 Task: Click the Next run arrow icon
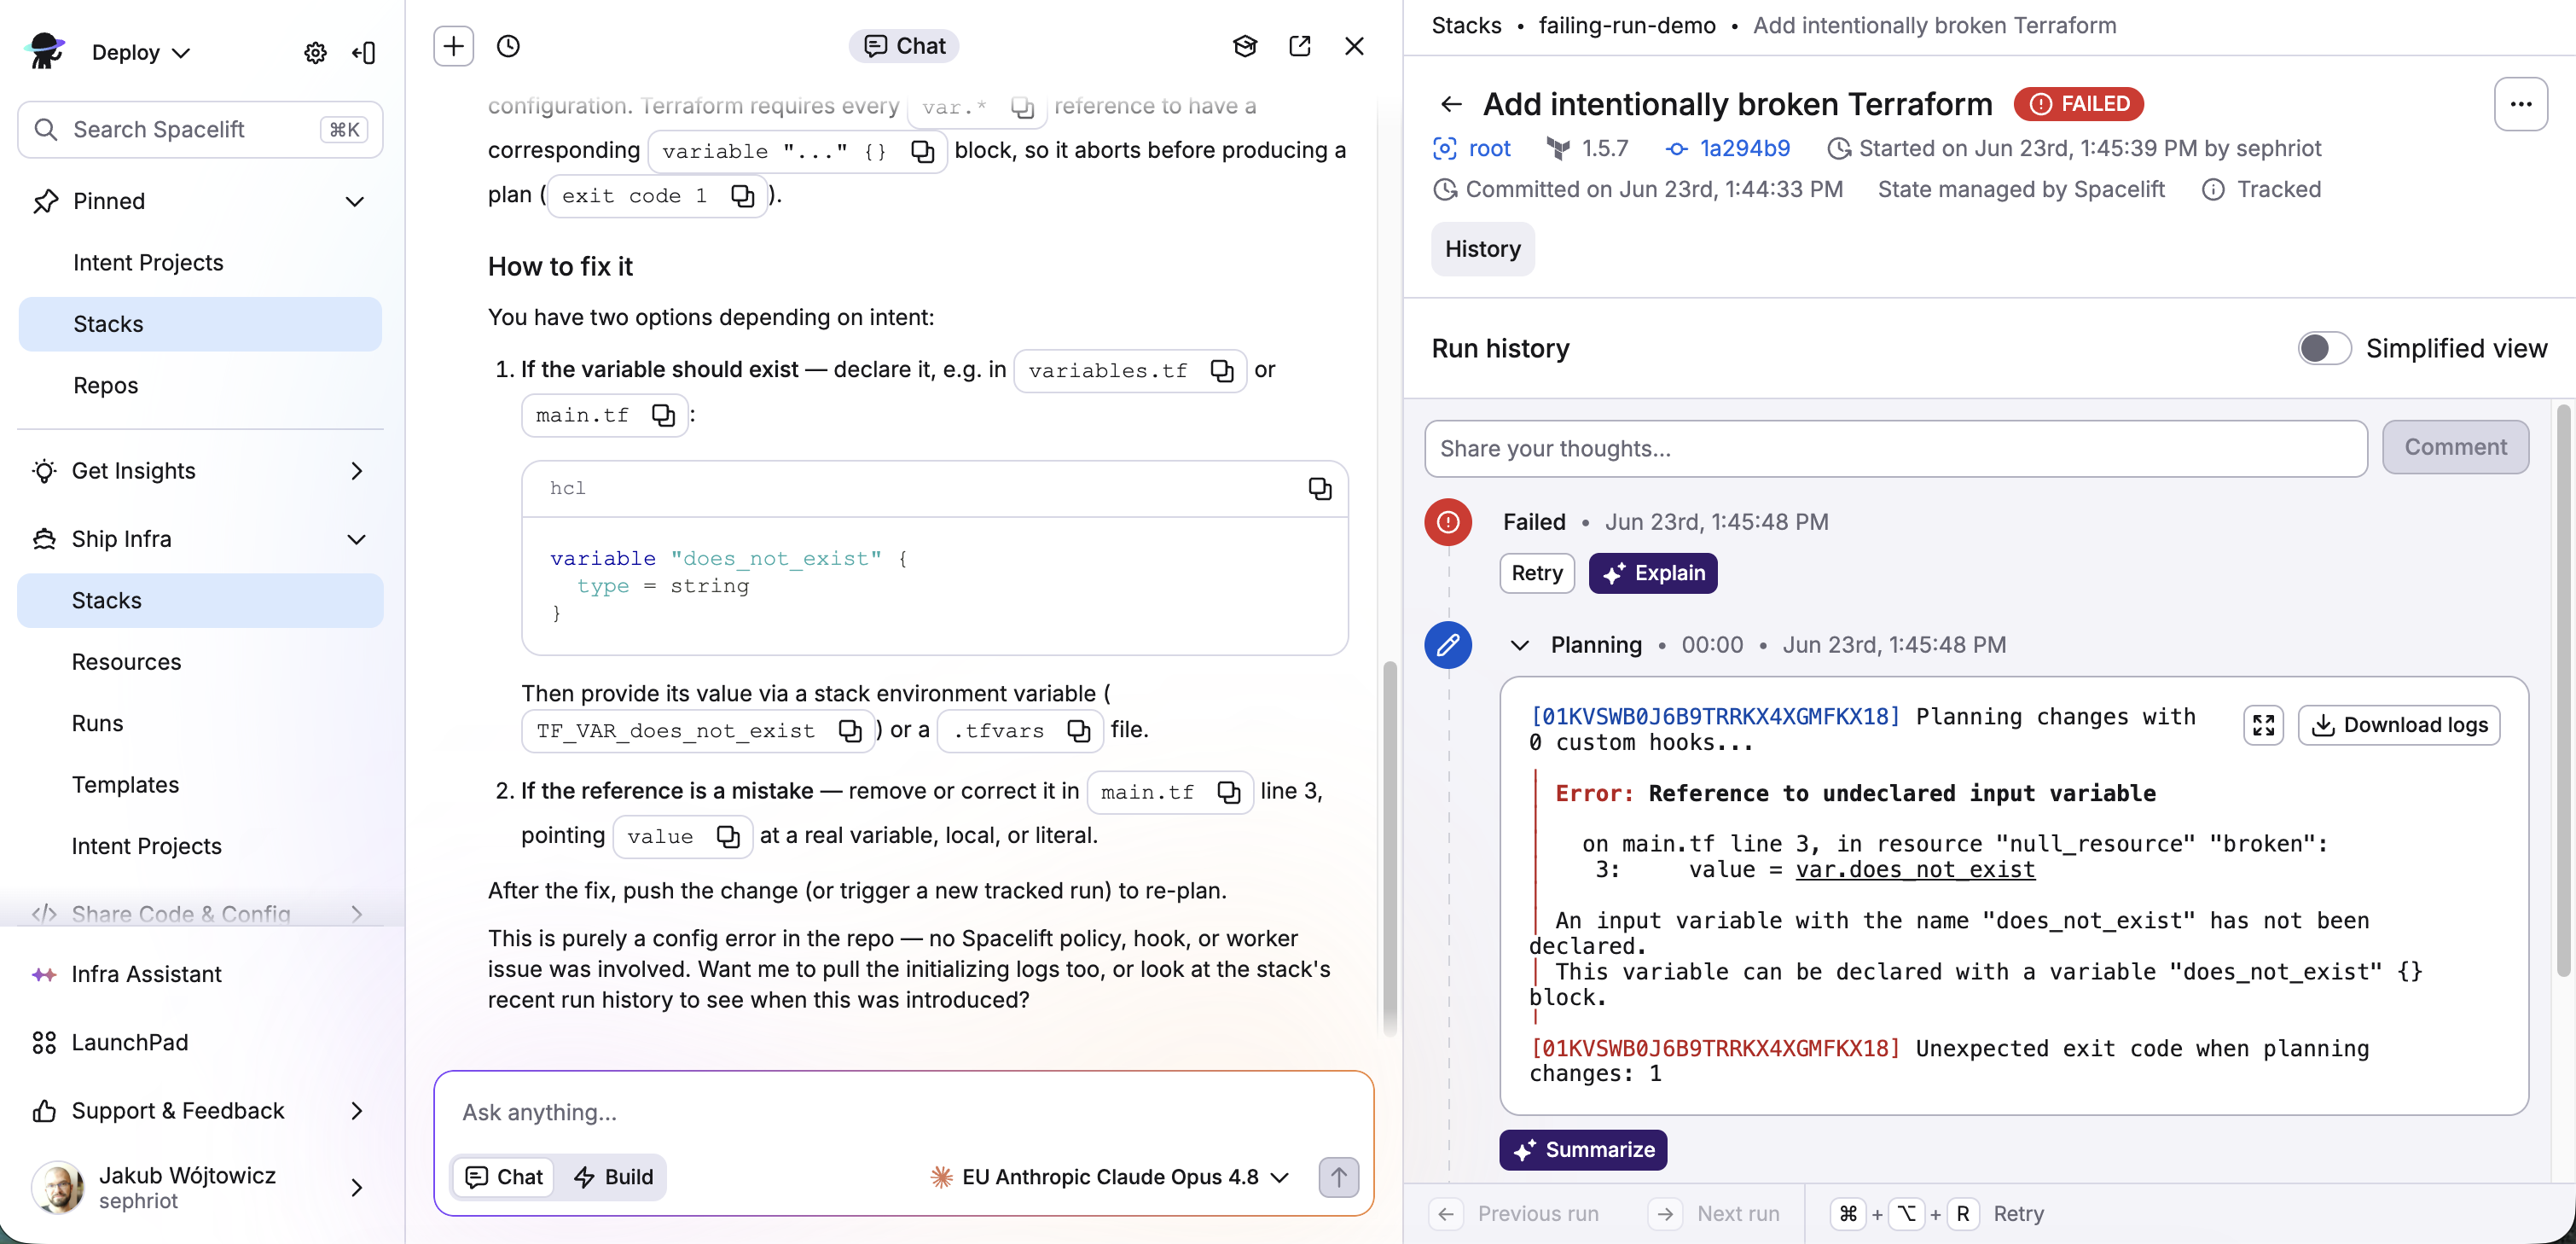click(x=1665, y=1214)
